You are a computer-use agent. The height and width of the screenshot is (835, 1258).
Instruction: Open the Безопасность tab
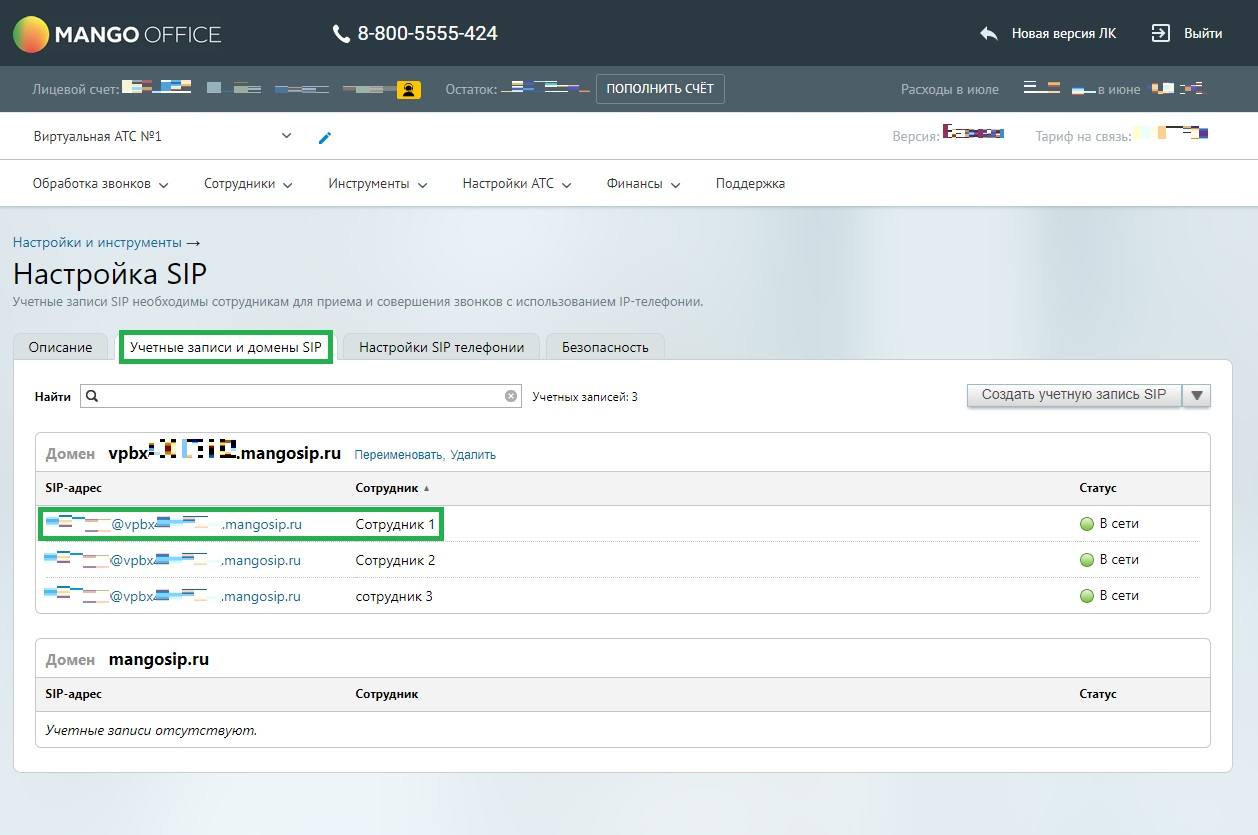[x=605, y=347]
